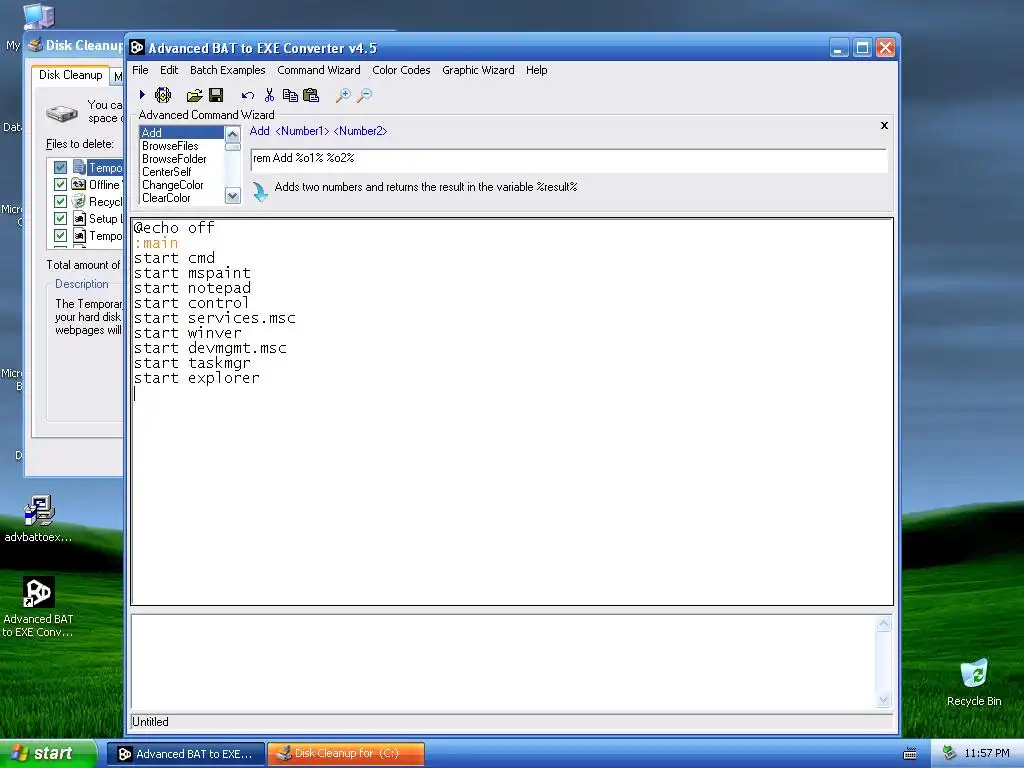Viewport: 1024px width, 768px height.
Task: Select Add in the command list
Action: (x=182, y=133)
